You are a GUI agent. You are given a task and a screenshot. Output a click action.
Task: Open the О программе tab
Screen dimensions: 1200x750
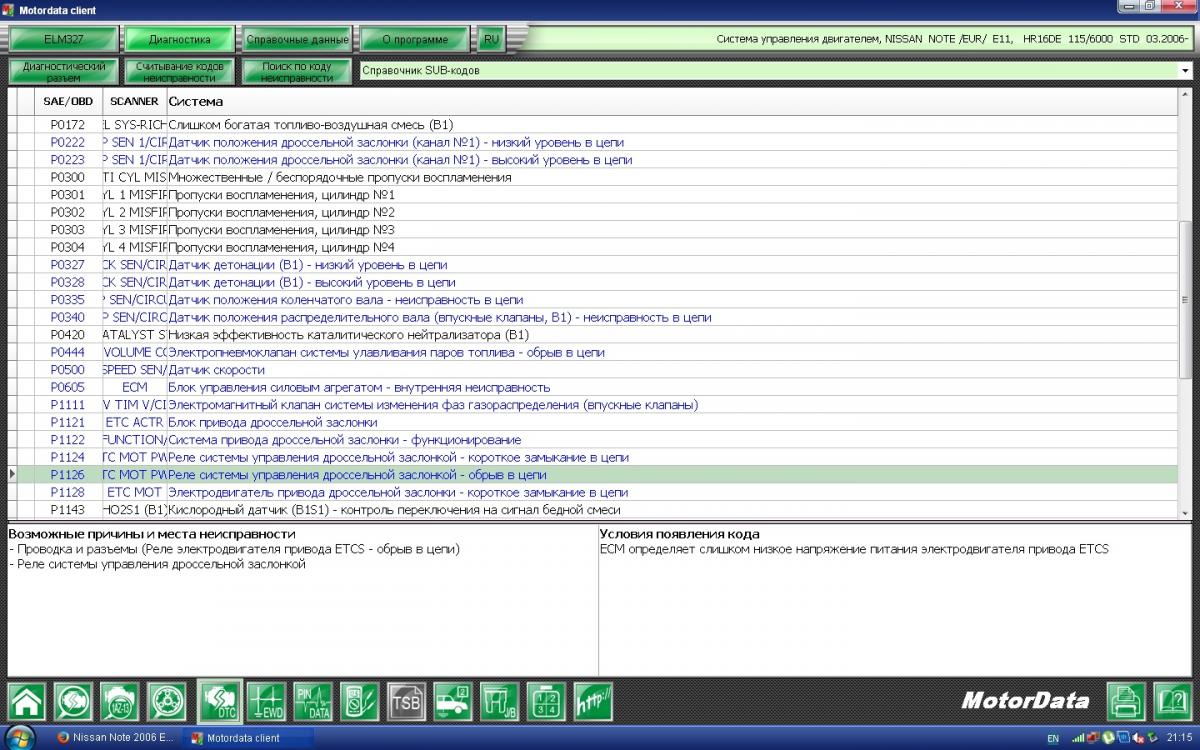click(x=414, y=40)
